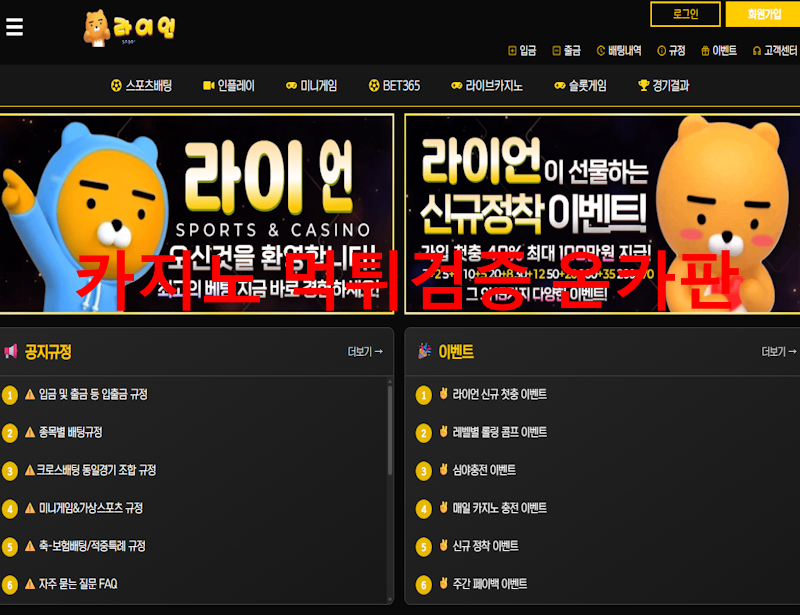
Task: Open notice 크로스배팅 동일경기 조합 규정
Action: 96,470
